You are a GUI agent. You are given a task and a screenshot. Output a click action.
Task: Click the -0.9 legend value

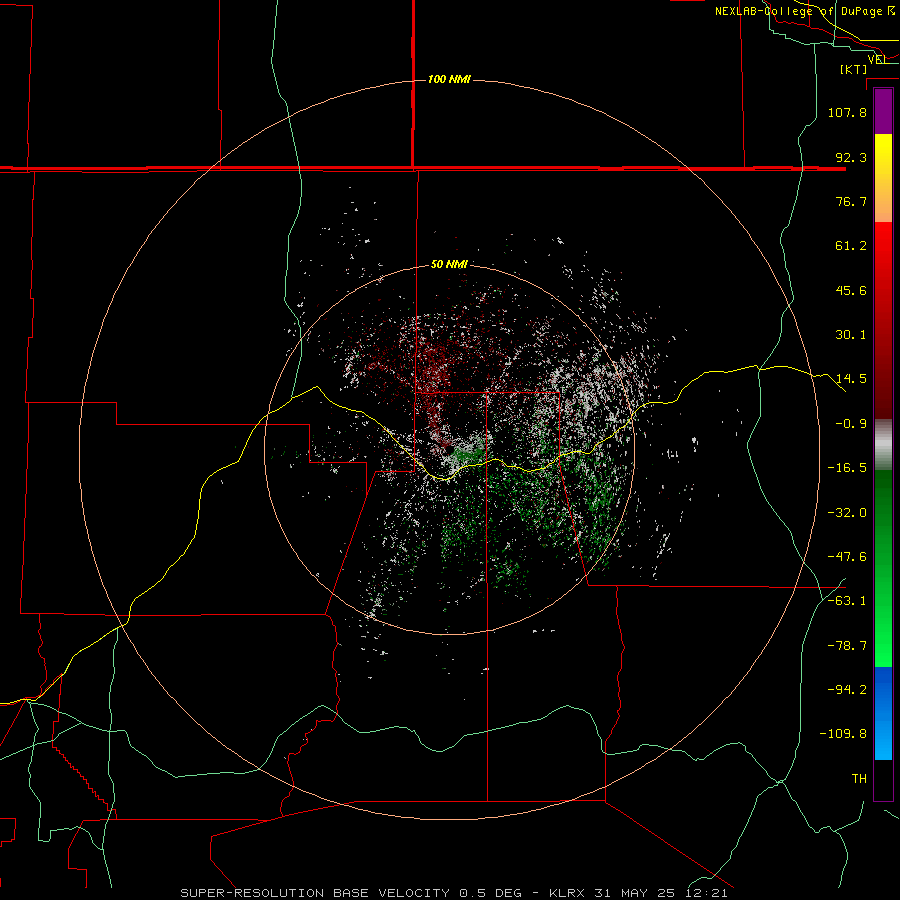851,424
